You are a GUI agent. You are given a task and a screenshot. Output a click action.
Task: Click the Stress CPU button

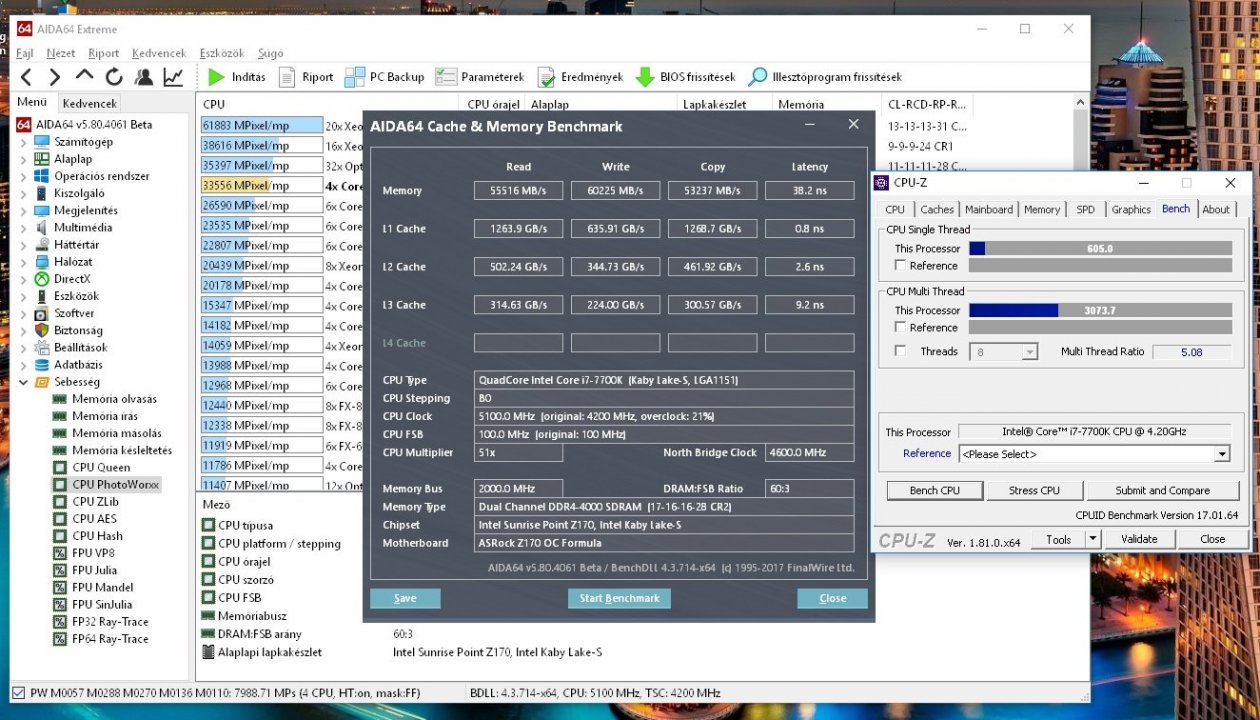[1034, 490]
